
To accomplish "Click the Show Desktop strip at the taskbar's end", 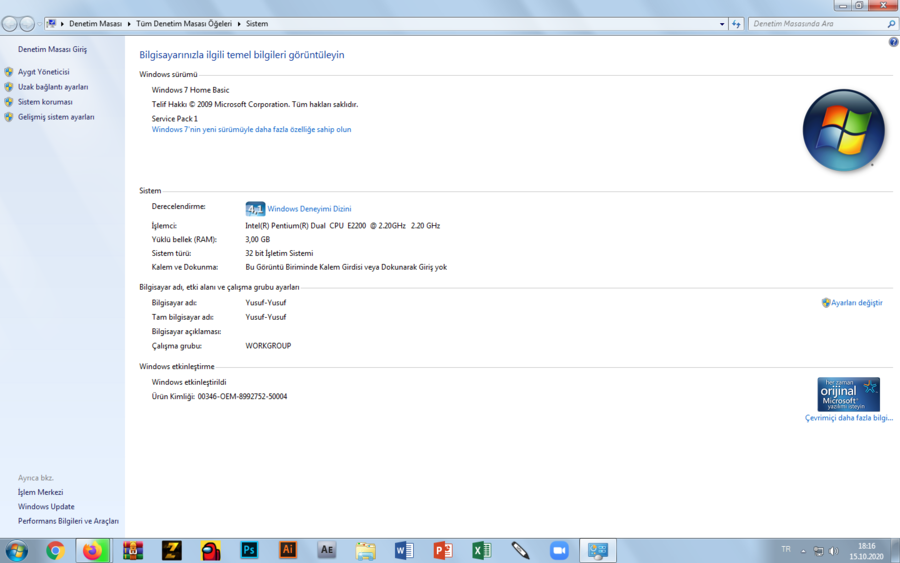I will [895, 551].
